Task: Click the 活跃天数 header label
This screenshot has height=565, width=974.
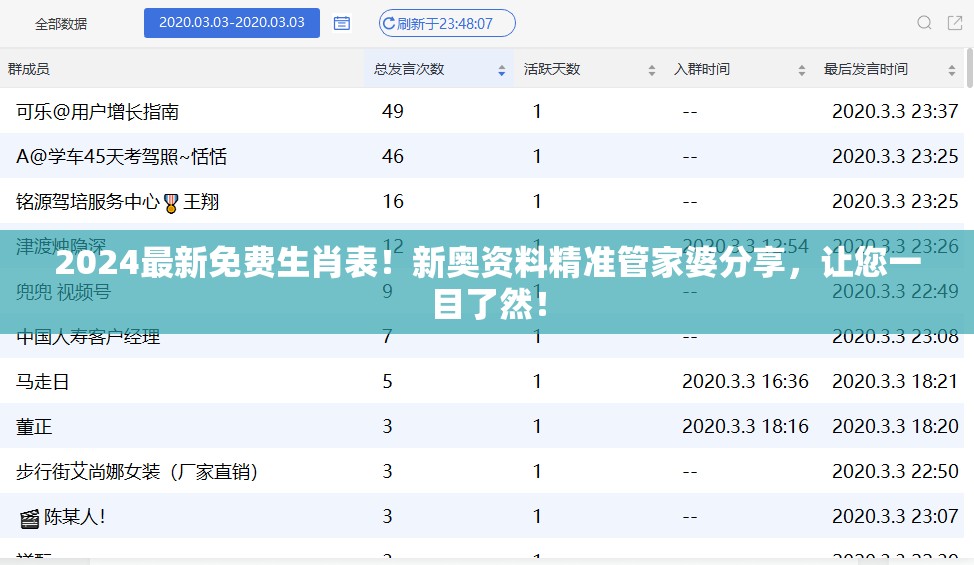Action: [x=552, y=69]
